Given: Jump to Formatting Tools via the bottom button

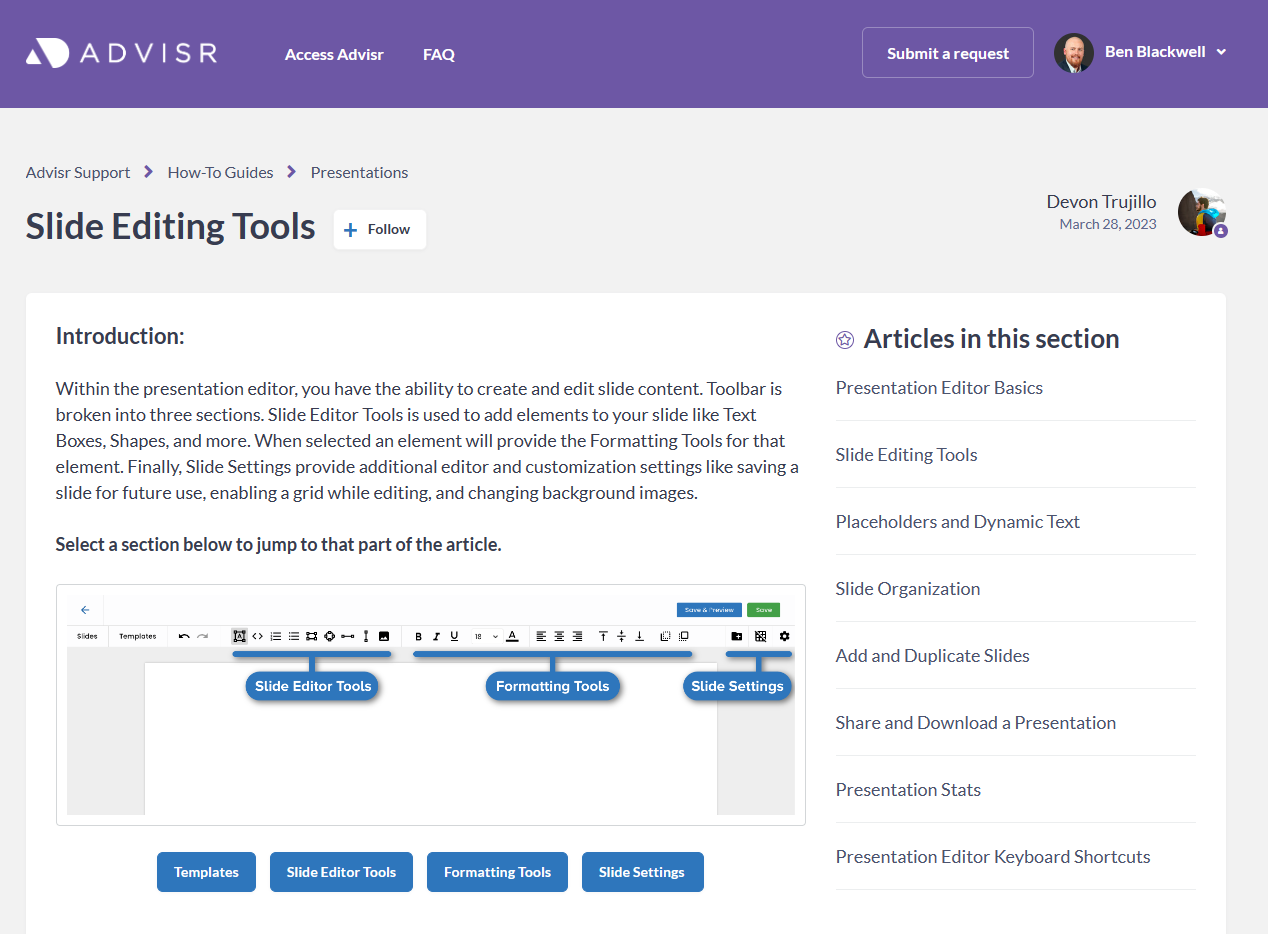Looking at the screenshot, I should coord(497,872).
